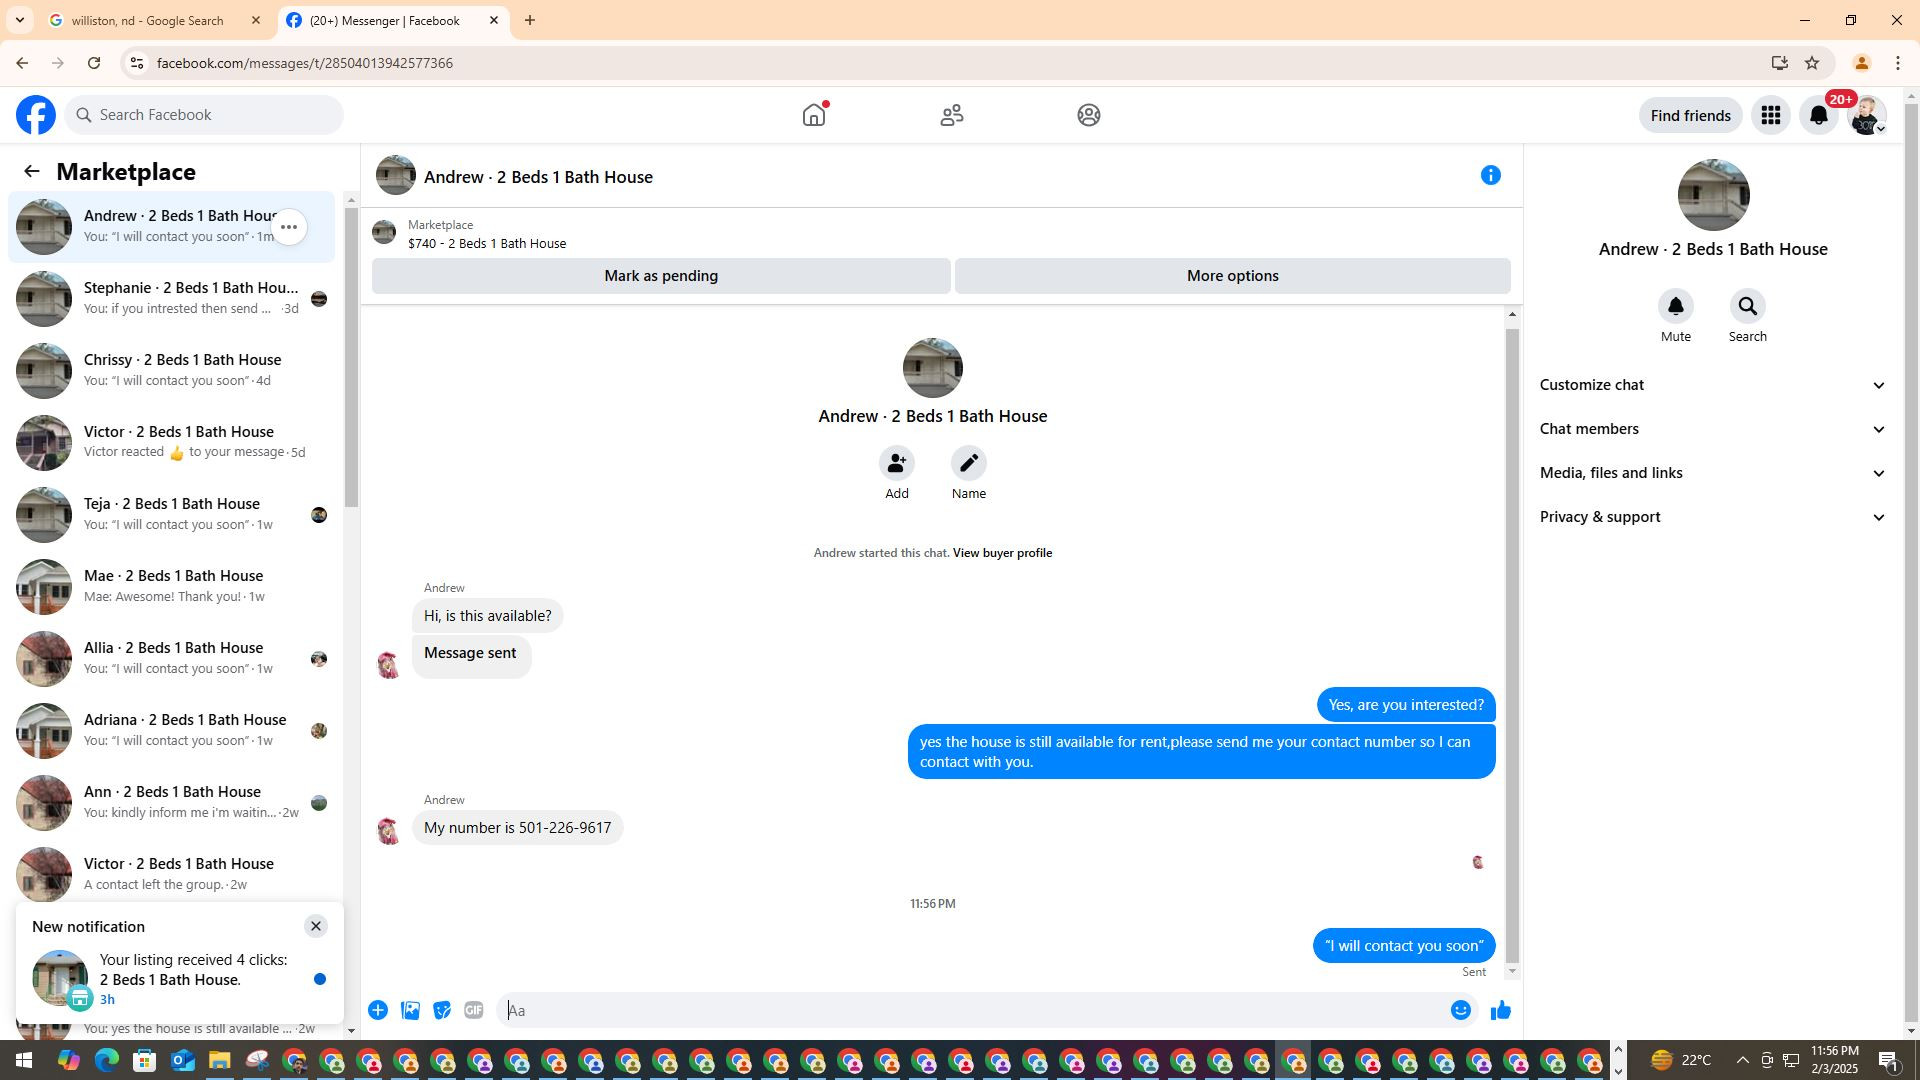Open the emoji picker in the composer

(x=1461, y=1010)
